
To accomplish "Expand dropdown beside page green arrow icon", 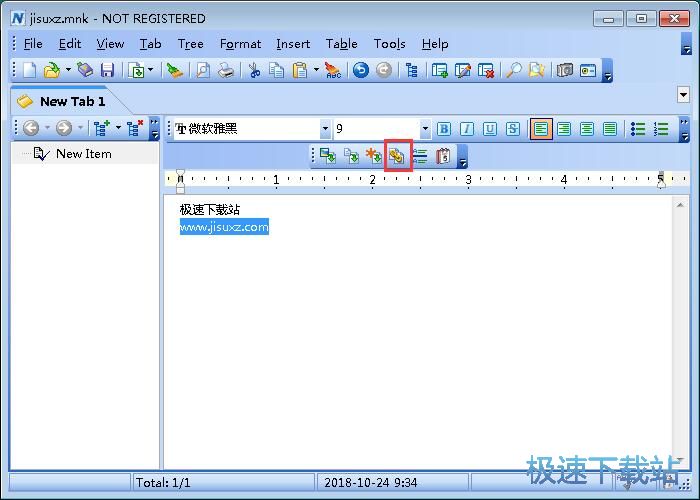I will (150, 70).
